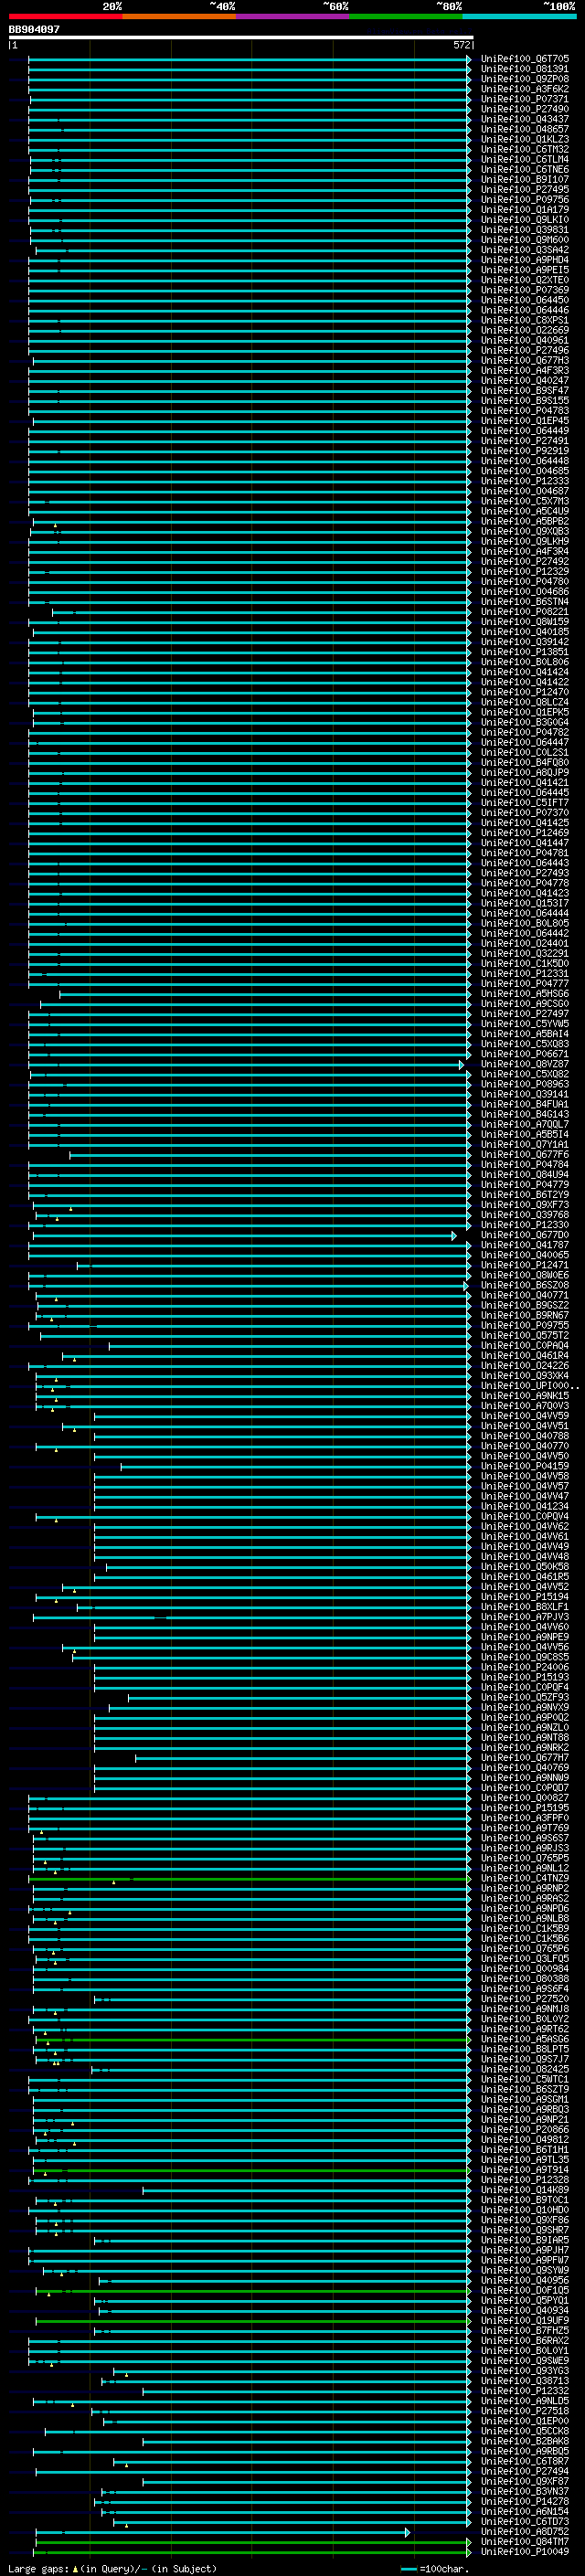585x2576 pixels.
Task: Select label UniRef100_Q677F6
Action: pos(525,1155)
